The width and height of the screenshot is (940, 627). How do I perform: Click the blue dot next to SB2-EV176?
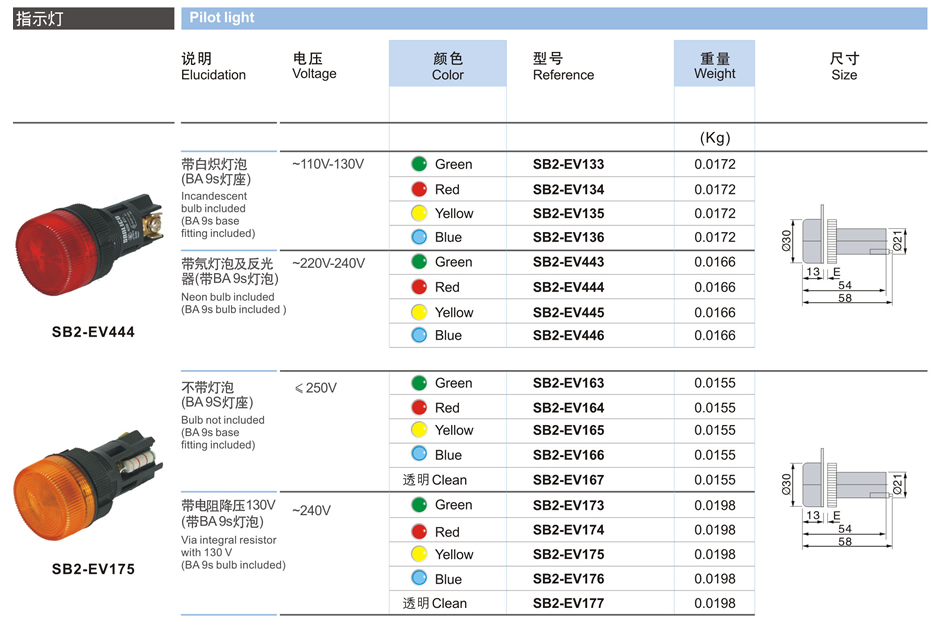coord(419,579)
